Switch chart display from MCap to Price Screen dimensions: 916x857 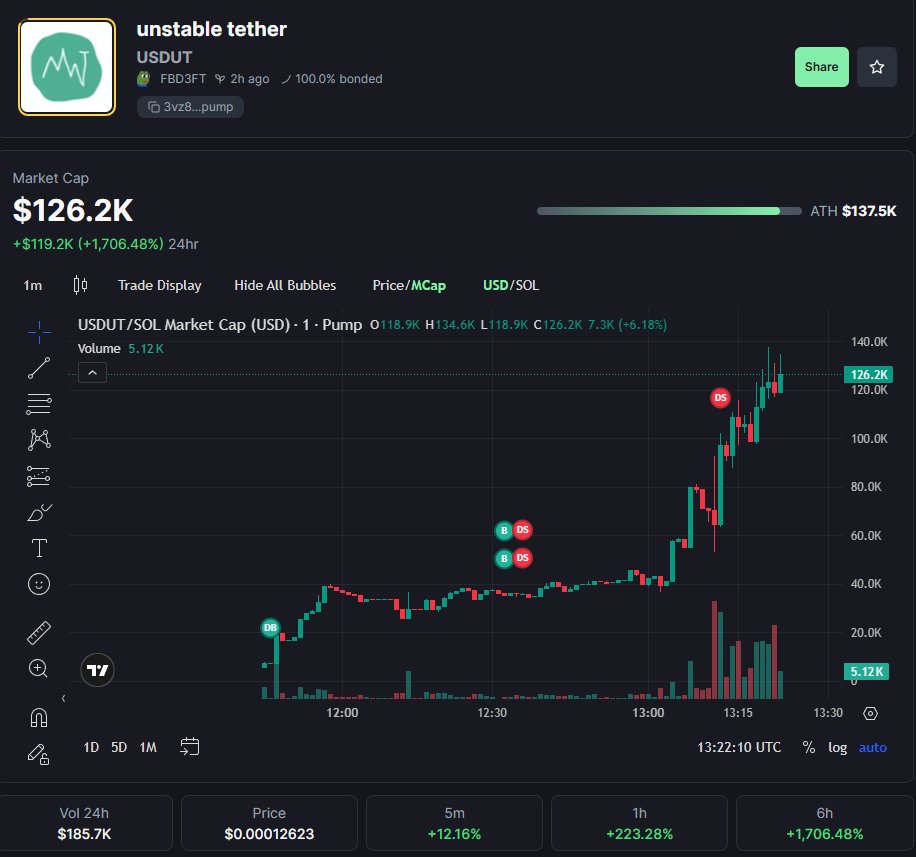(x=391, y=285)
